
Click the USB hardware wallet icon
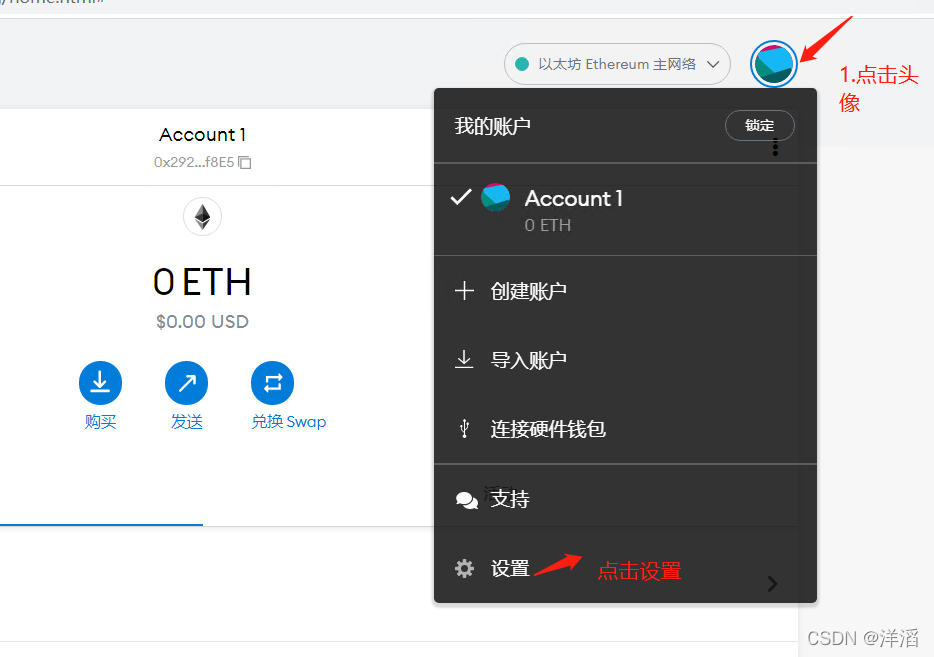[x=465, y=428]
